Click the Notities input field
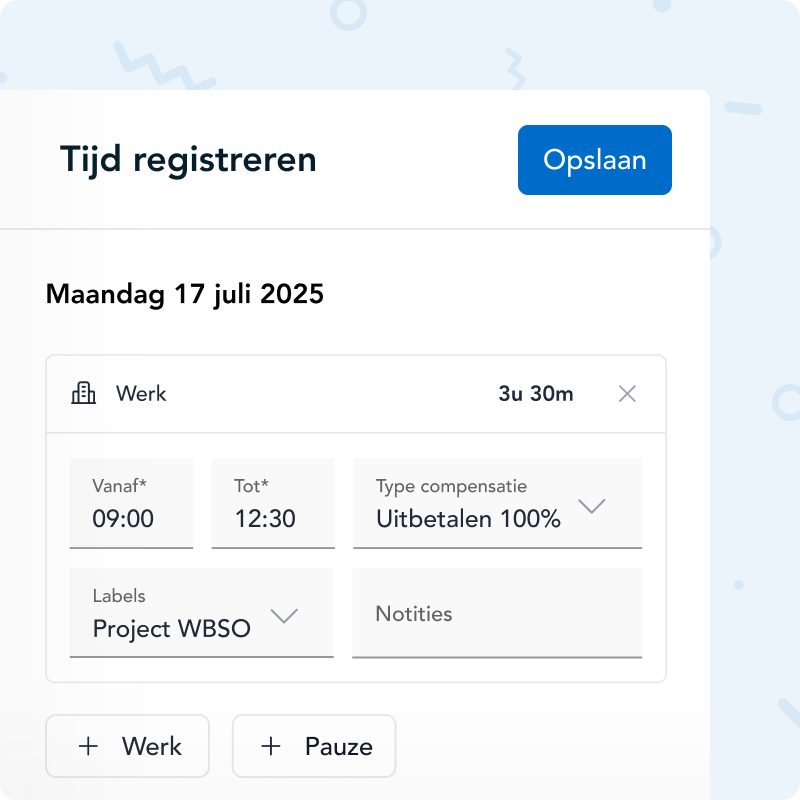 (497, 614)
